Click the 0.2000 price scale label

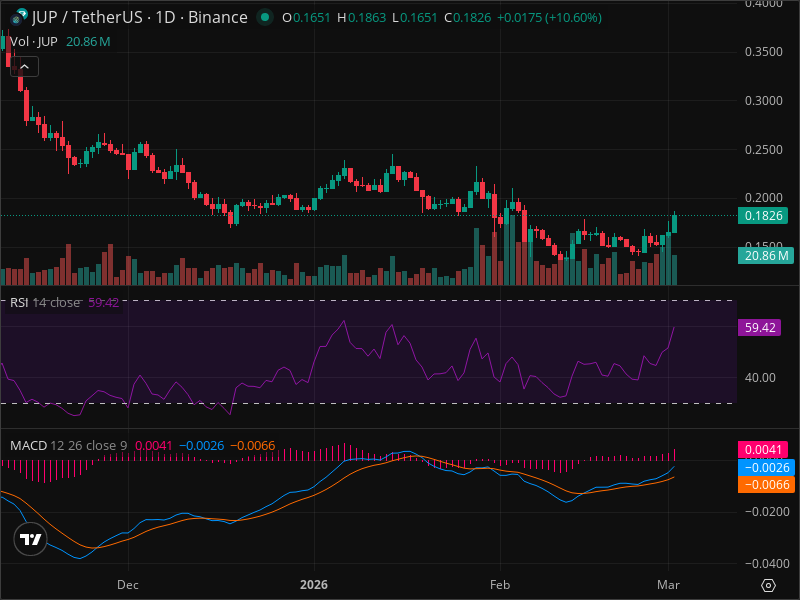[764, 198]
